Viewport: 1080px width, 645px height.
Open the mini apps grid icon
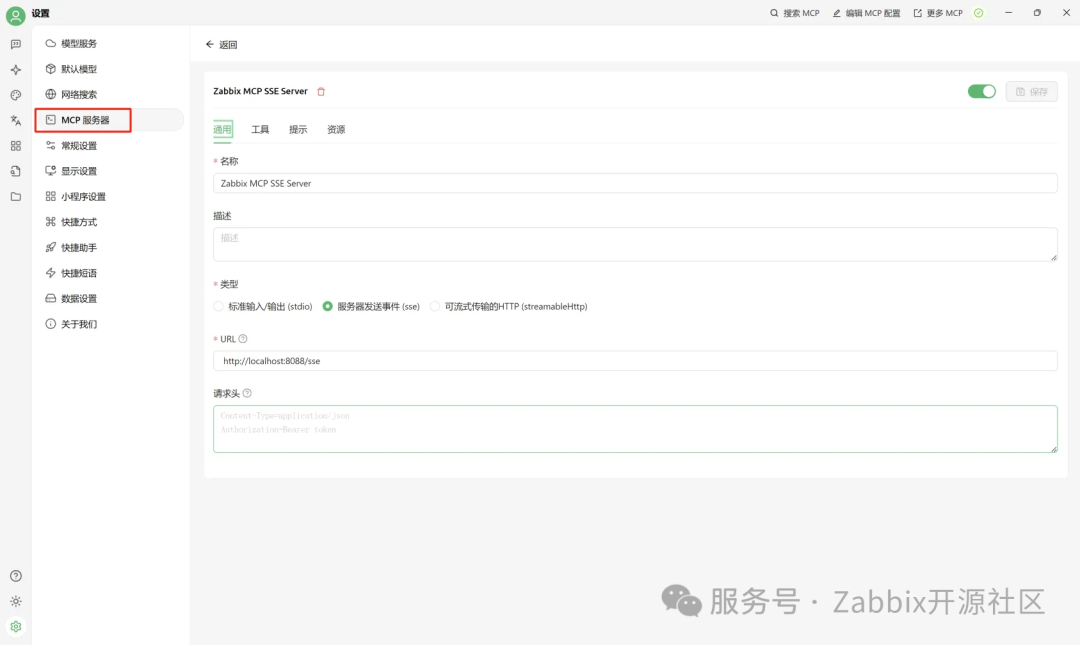coord(14,145)
